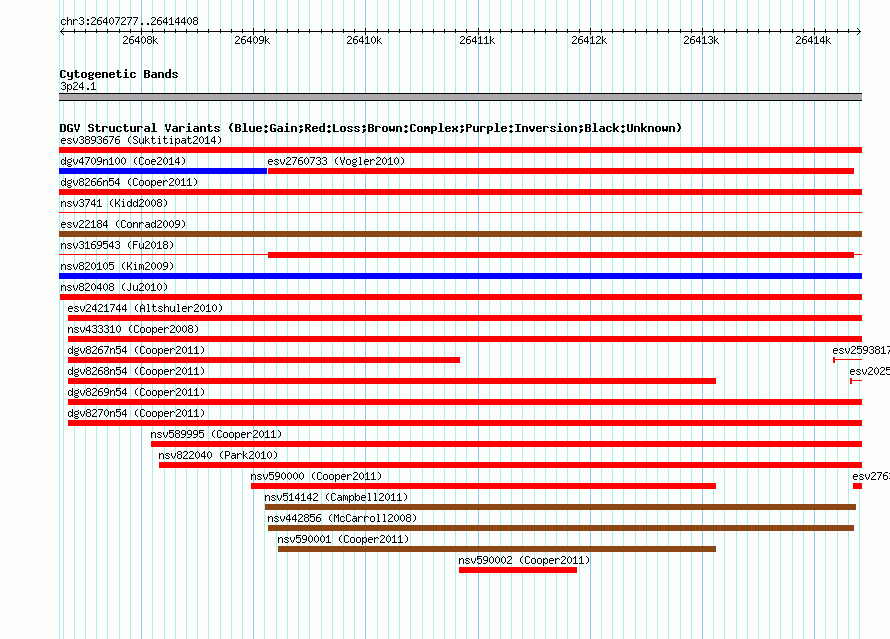Click the red bar of dgv8267n54
Screen dimensions: 890x639
264,360
